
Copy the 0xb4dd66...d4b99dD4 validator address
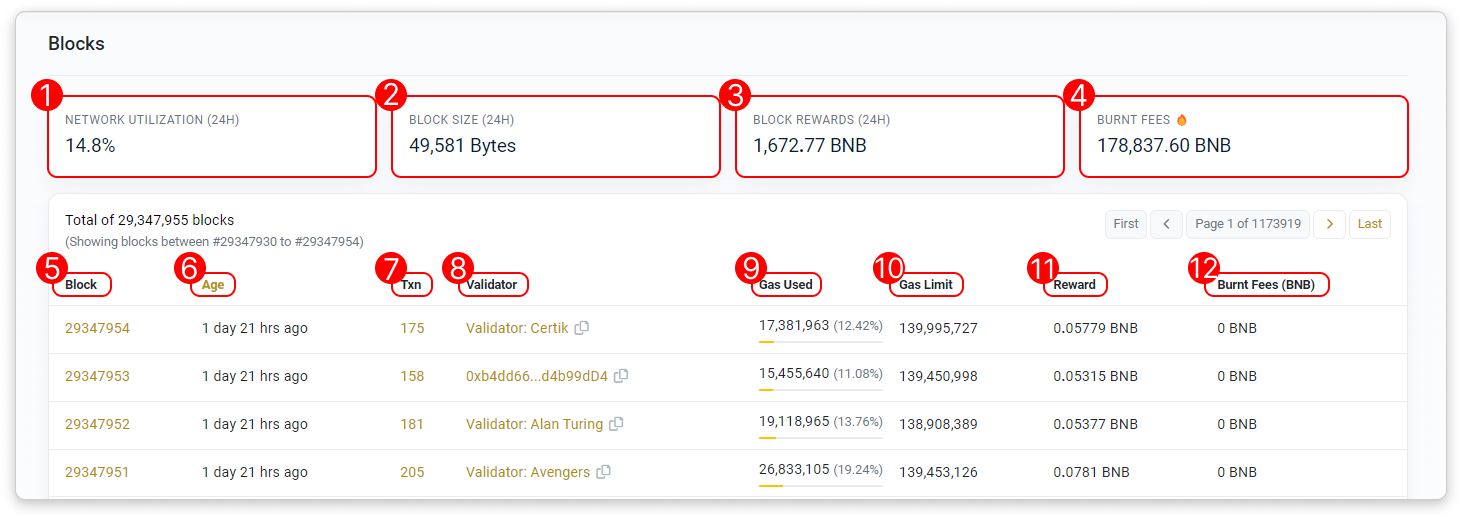point(621,376)
